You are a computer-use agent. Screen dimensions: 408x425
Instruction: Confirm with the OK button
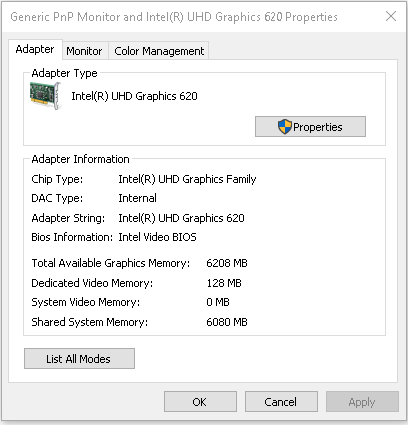pos(200,402)
